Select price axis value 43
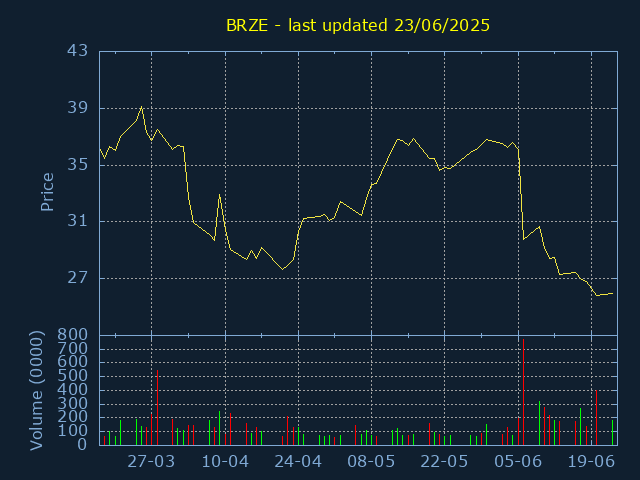This screenshot has width=640, height=480. [77, 51]
